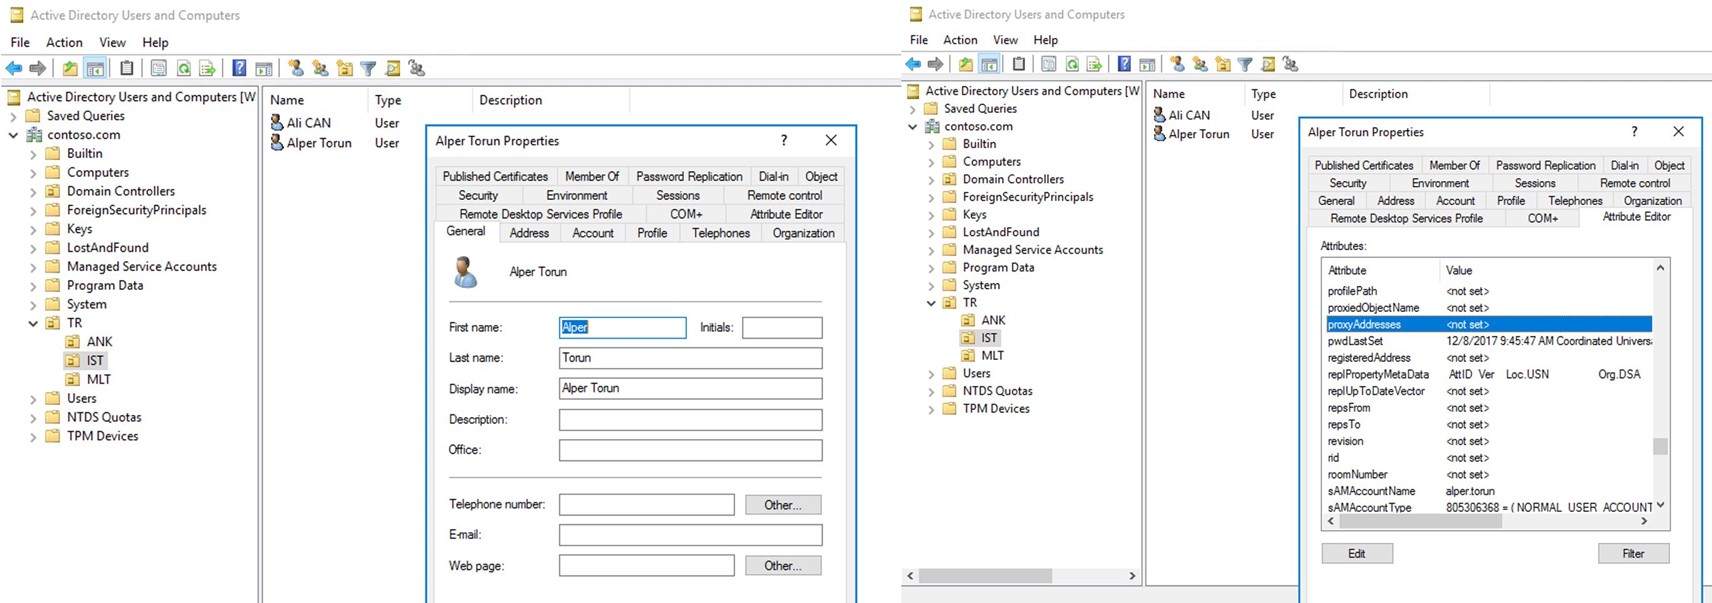
Task: Select pwdLastSet attribute row
Action: coord(1489,341)
